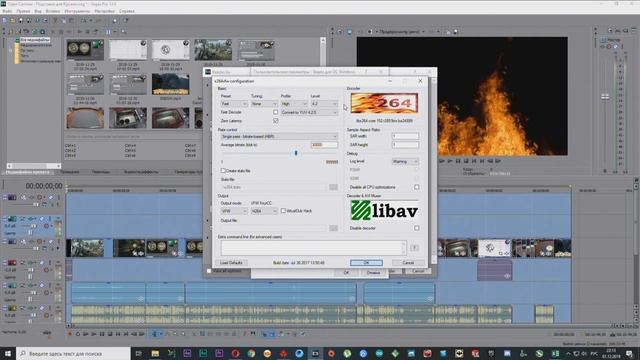The image size is (640, 360).
Task: Open the Convert to YUV 4:2:0 dropdown
Action: 309,112
